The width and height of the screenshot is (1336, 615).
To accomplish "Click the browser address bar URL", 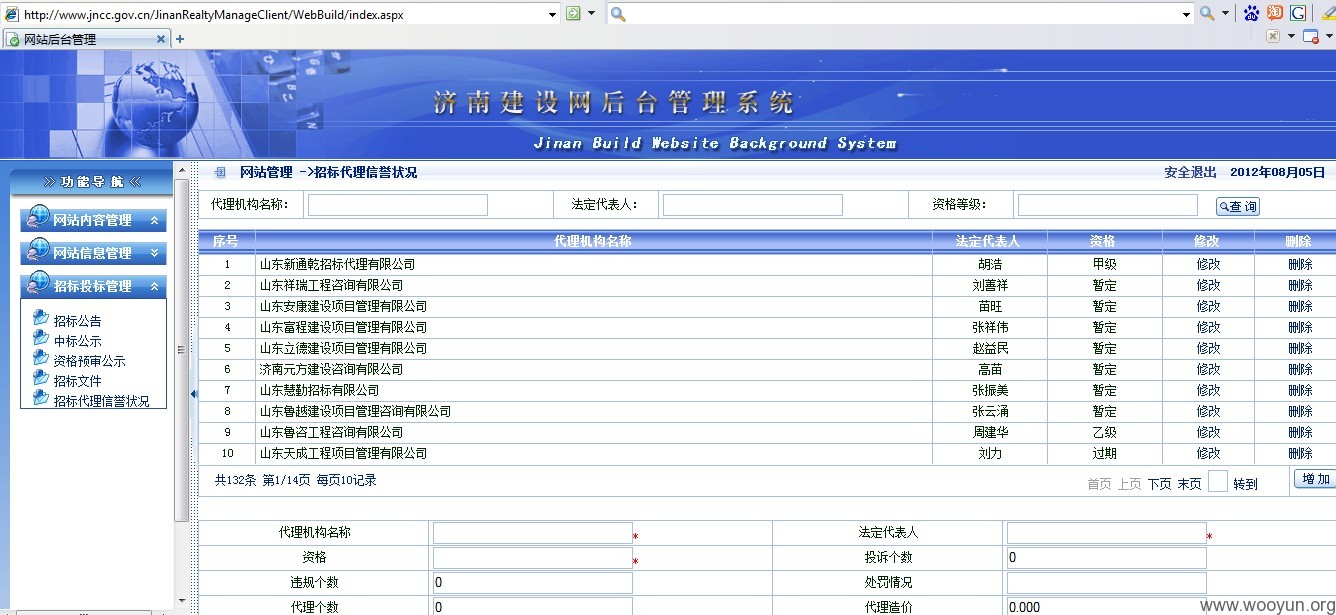I will pos(213,14).
